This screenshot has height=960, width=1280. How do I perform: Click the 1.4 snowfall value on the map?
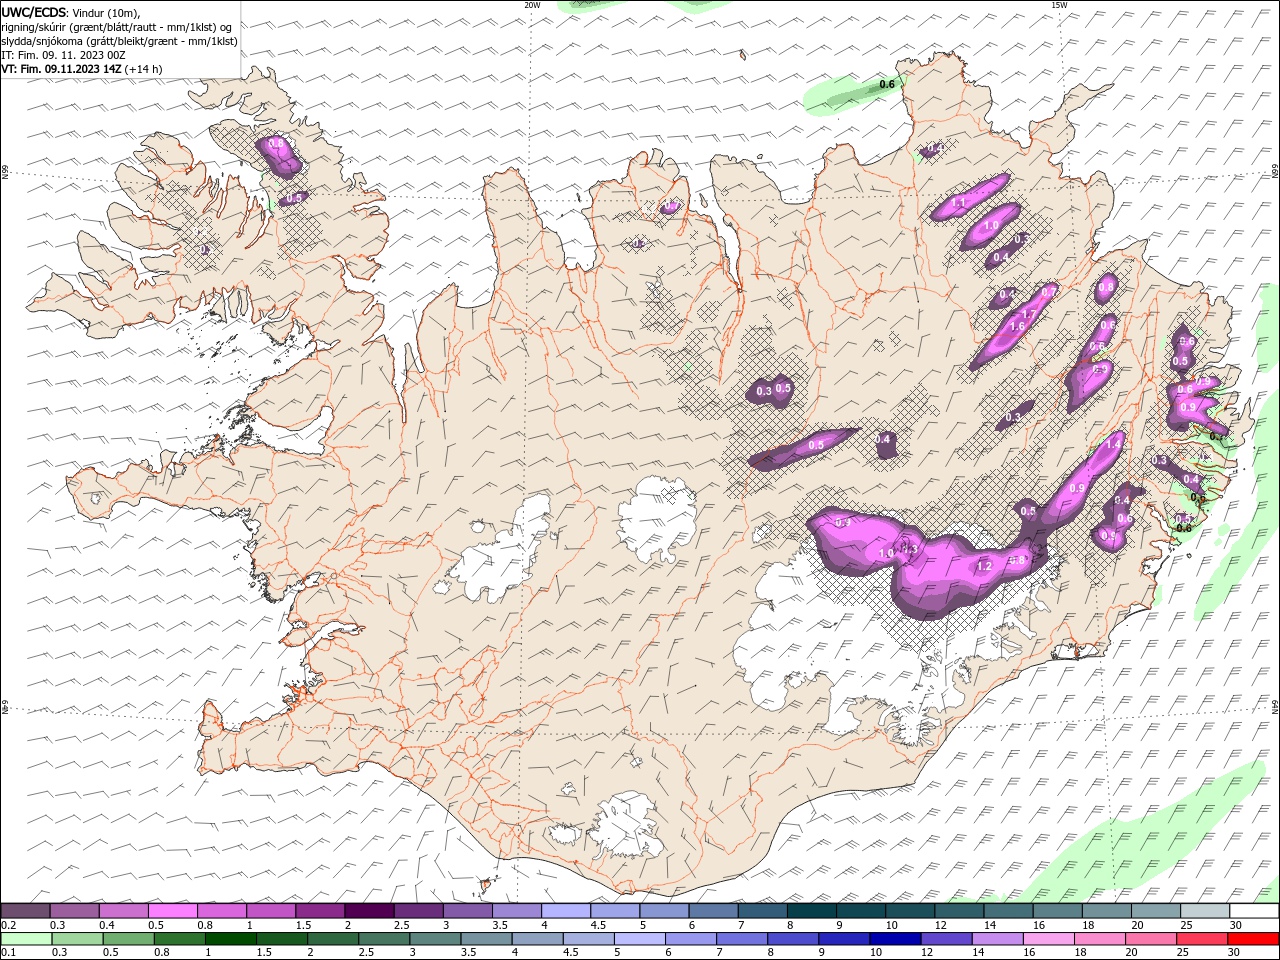tap(1114, 443)
